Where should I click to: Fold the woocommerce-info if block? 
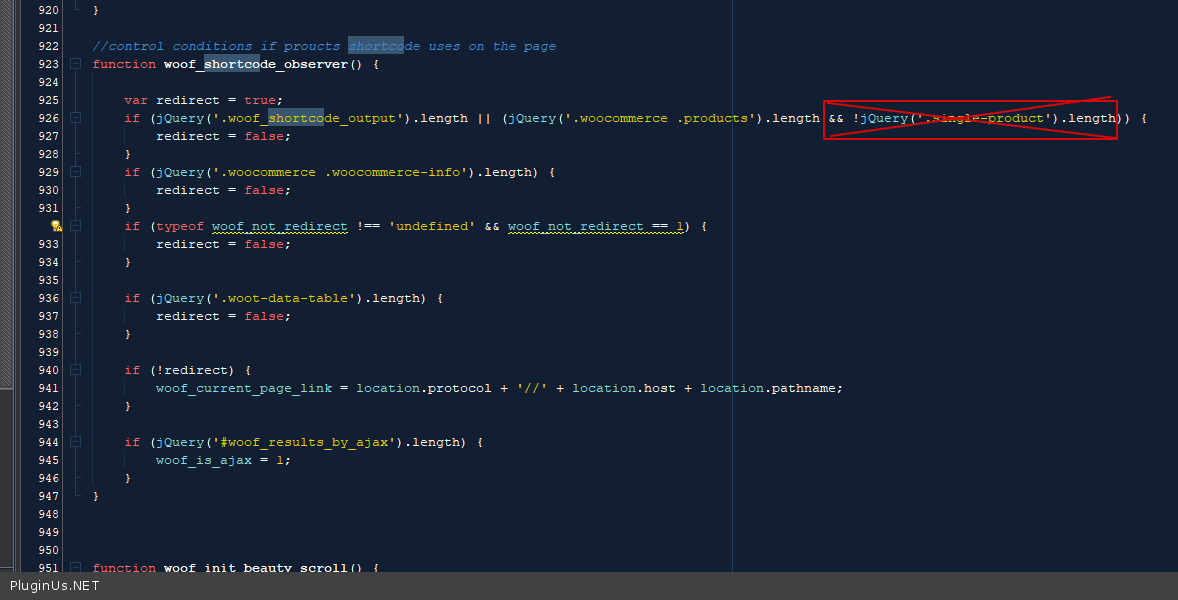(x=75, y=172)
